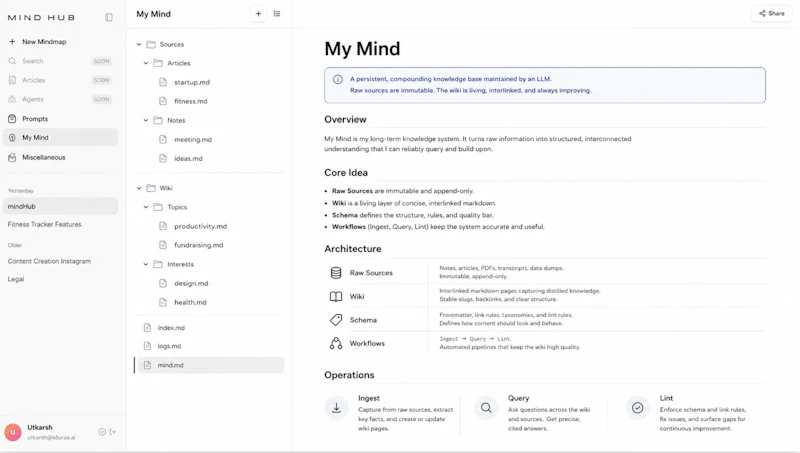This screenshot has height=453, width=800.
Task: Open the Prompts menu item
Action: 61,118
